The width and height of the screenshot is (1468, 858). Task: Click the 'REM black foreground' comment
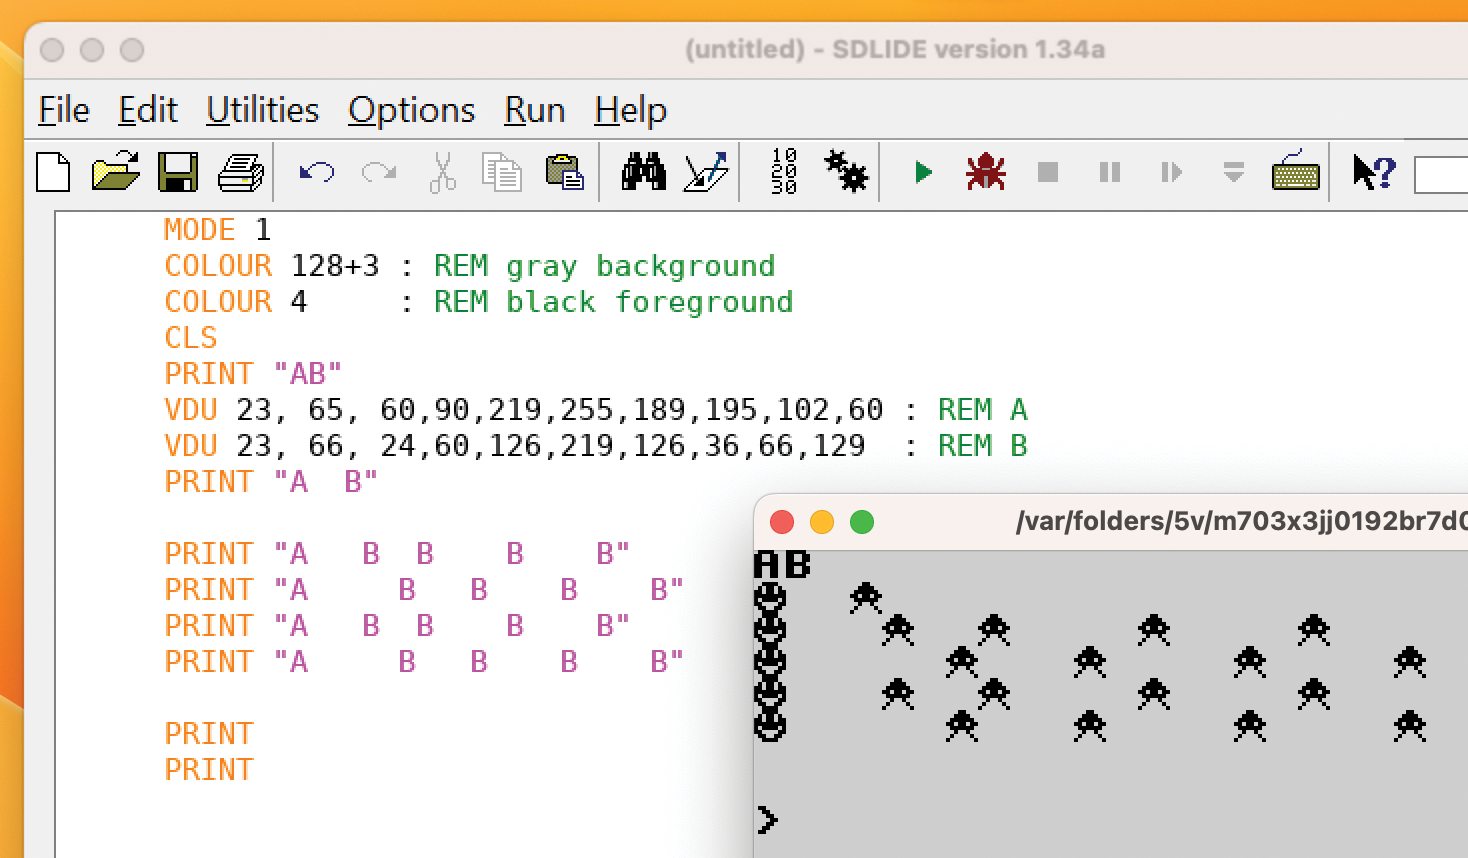(613, 302)
